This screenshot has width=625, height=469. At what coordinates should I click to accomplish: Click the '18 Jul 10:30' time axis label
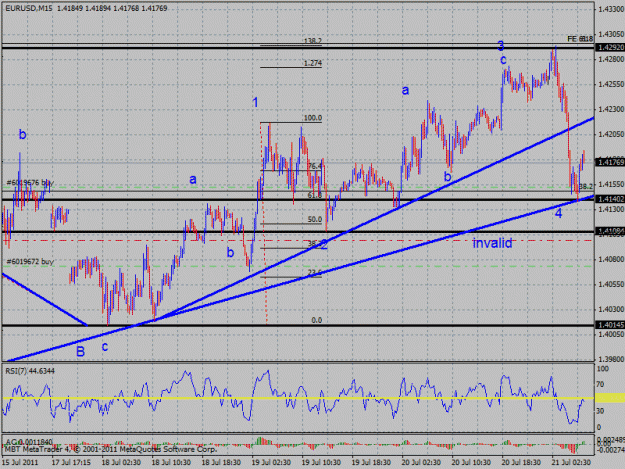[x=171, y=462]
